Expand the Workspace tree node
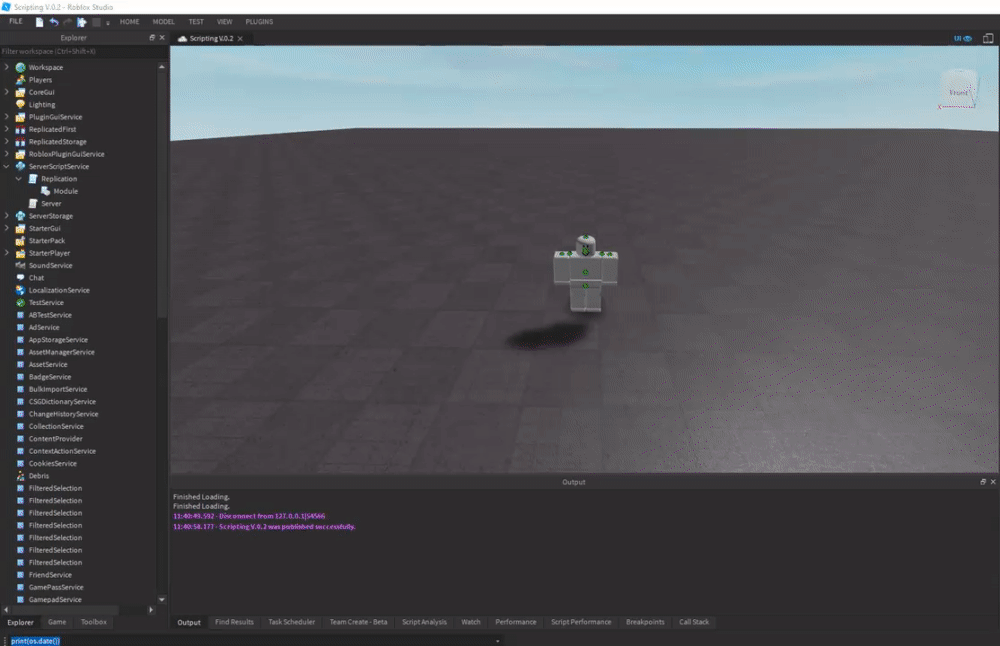Viewport: 1000px width, 646px height. click(6, 67)
